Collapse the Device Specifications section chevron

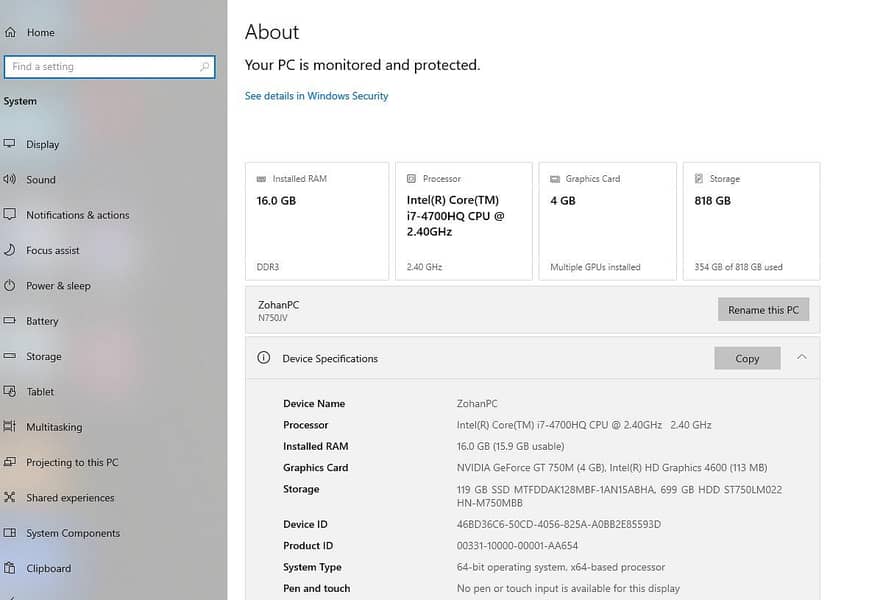[x=801, y=357]
